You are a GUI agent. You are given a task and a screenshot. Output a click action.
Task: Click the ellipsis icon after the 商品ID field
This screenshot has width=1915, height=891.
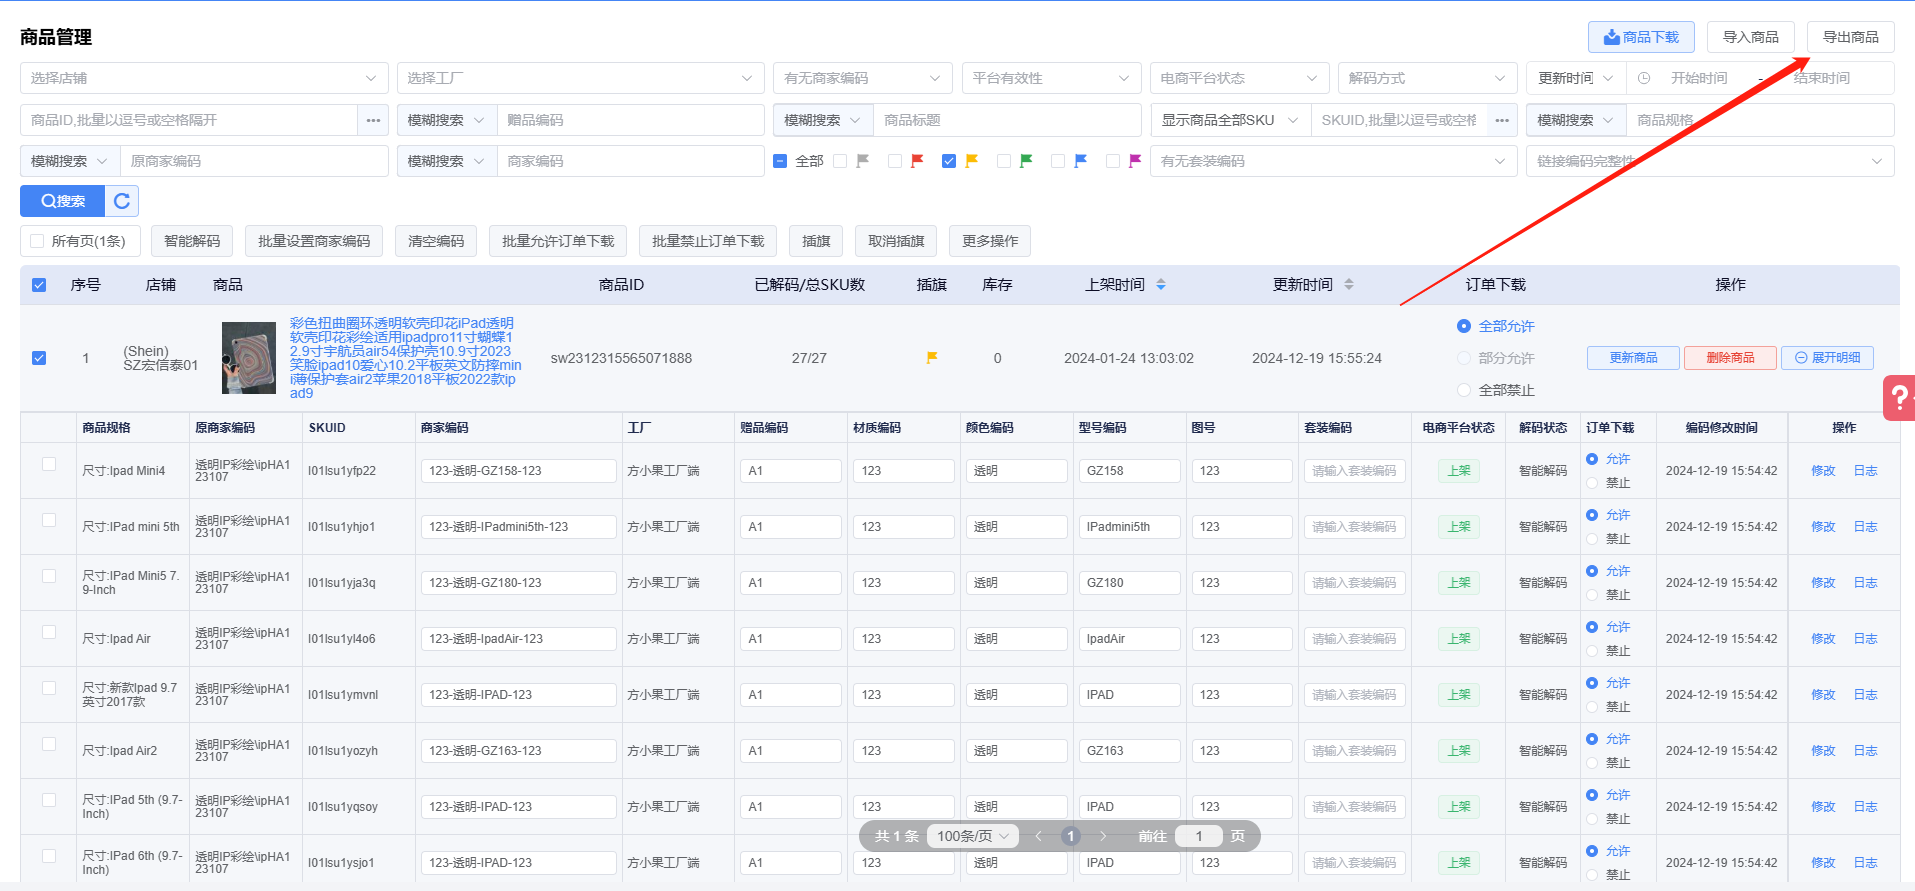point(373,120)
